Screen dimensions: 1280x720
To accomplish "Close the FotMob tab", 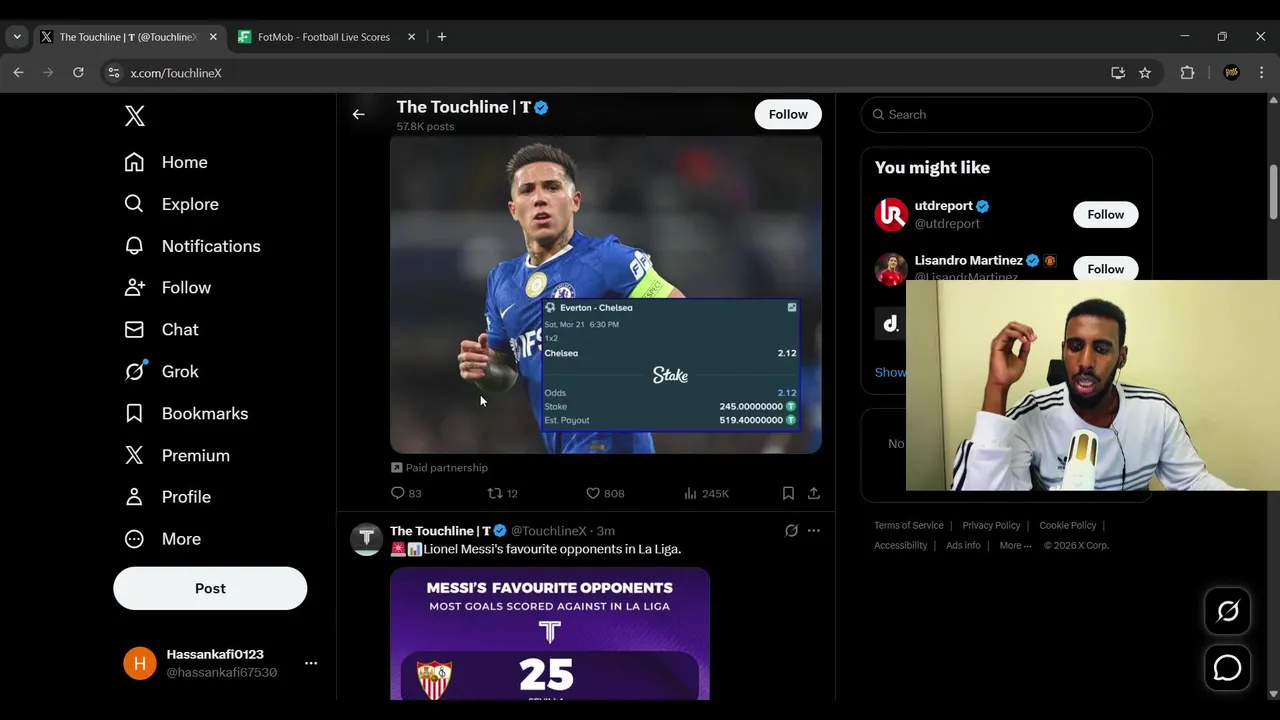I will (411, 37).
